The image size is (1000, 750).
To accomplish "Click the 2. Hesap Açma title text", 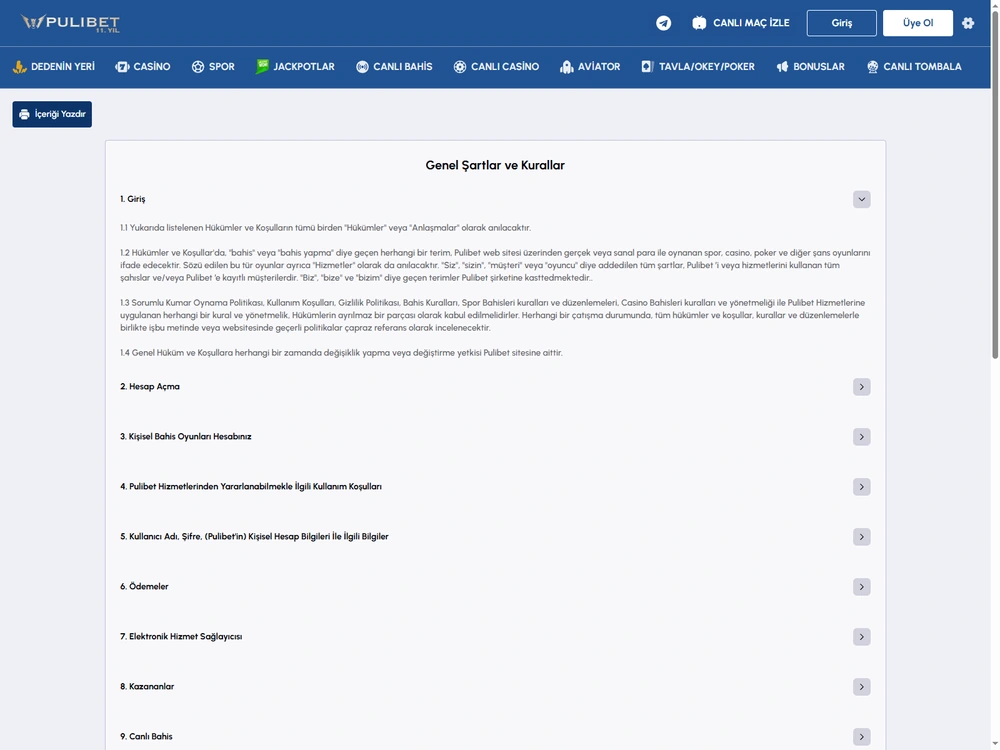I will click(150, 386).
